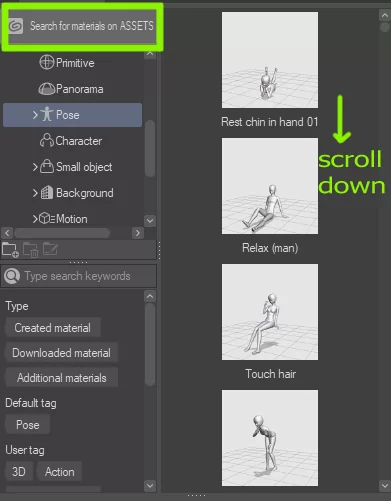Toggle the Additional materials filter tag
This screenshot has height=501, width=391.
[61, 378]
